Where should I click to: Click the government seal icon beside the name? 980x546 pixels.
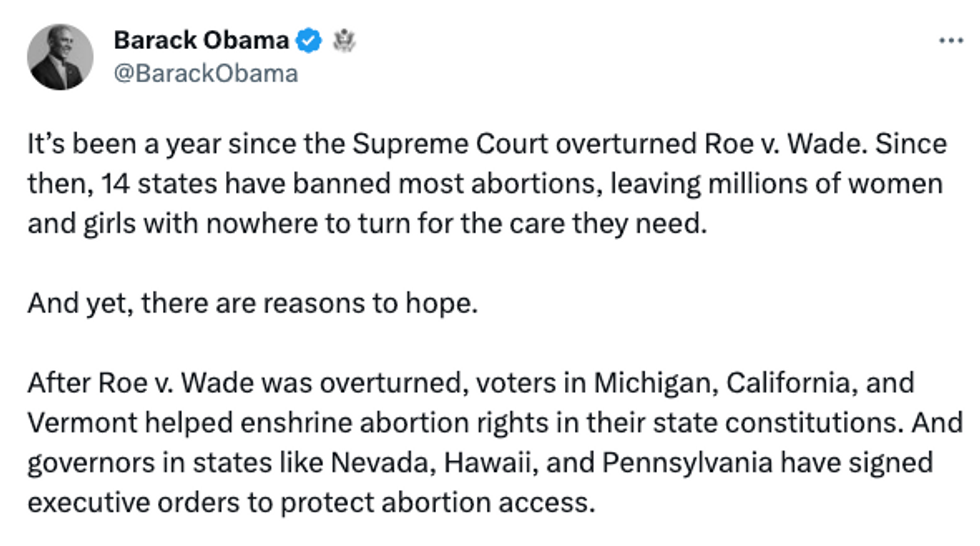click(344, 41)
